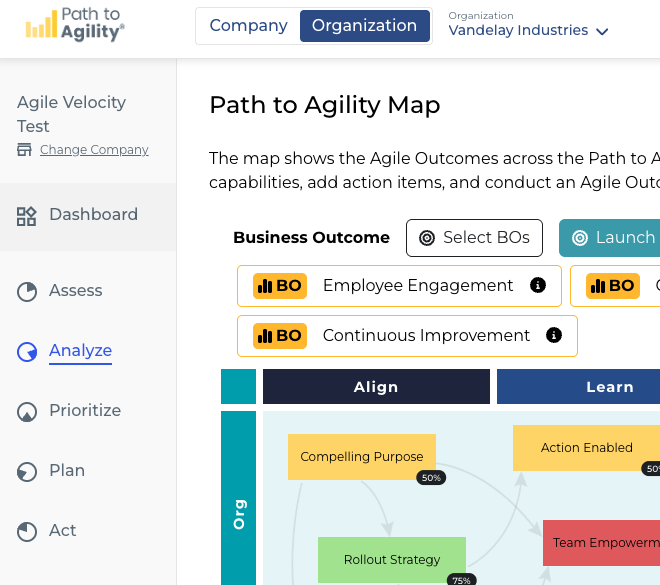Click the Plan sidebar icon
Screen dimensions: 660x585
(x=27, y=471)
